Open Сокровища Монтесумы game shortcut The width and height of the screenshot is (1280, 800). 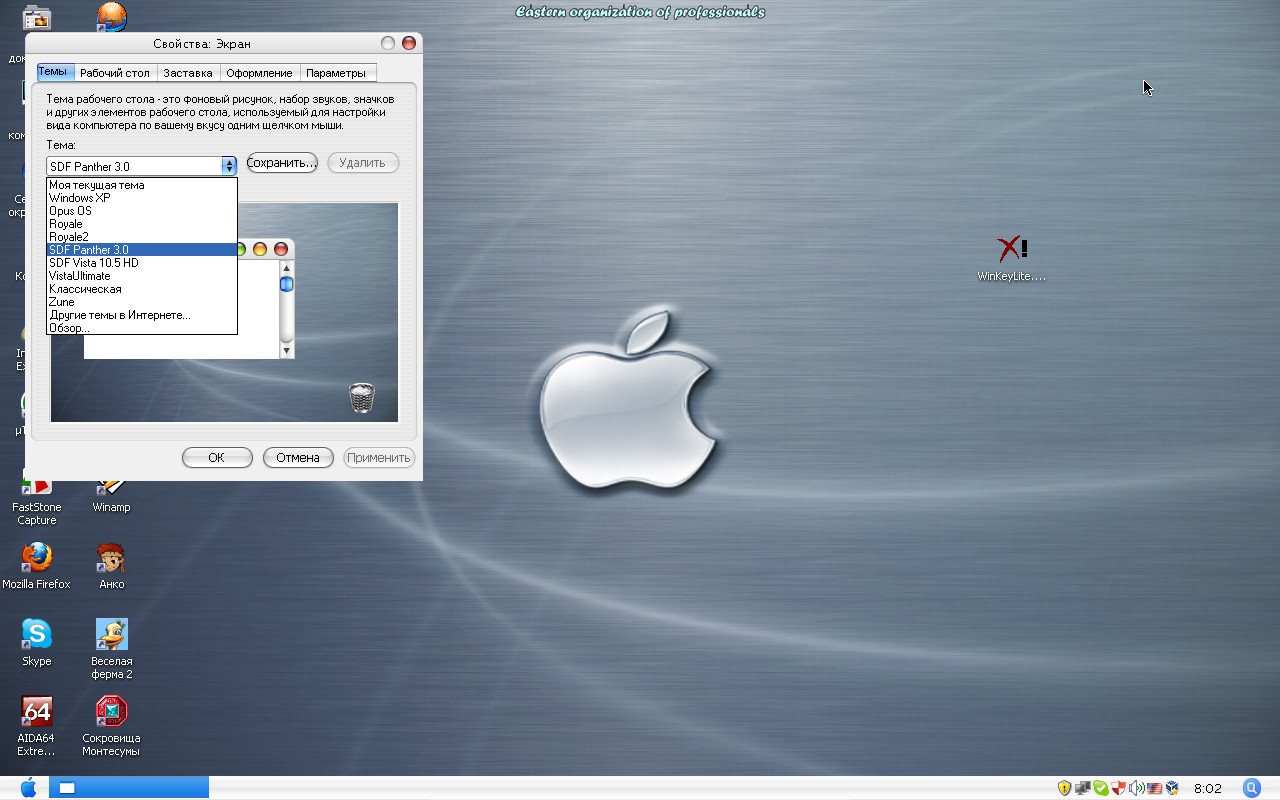click(x=111, y=726)
